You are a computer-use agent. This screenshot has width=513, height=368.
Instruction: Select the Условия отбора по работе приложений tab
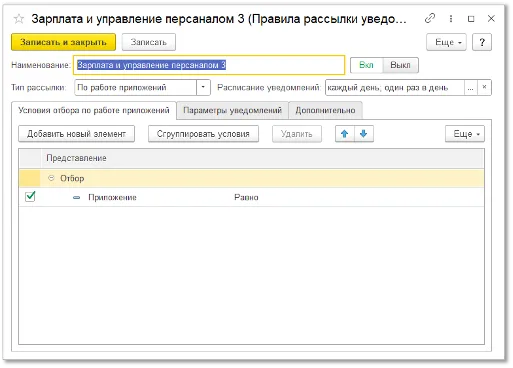[94, 110]
